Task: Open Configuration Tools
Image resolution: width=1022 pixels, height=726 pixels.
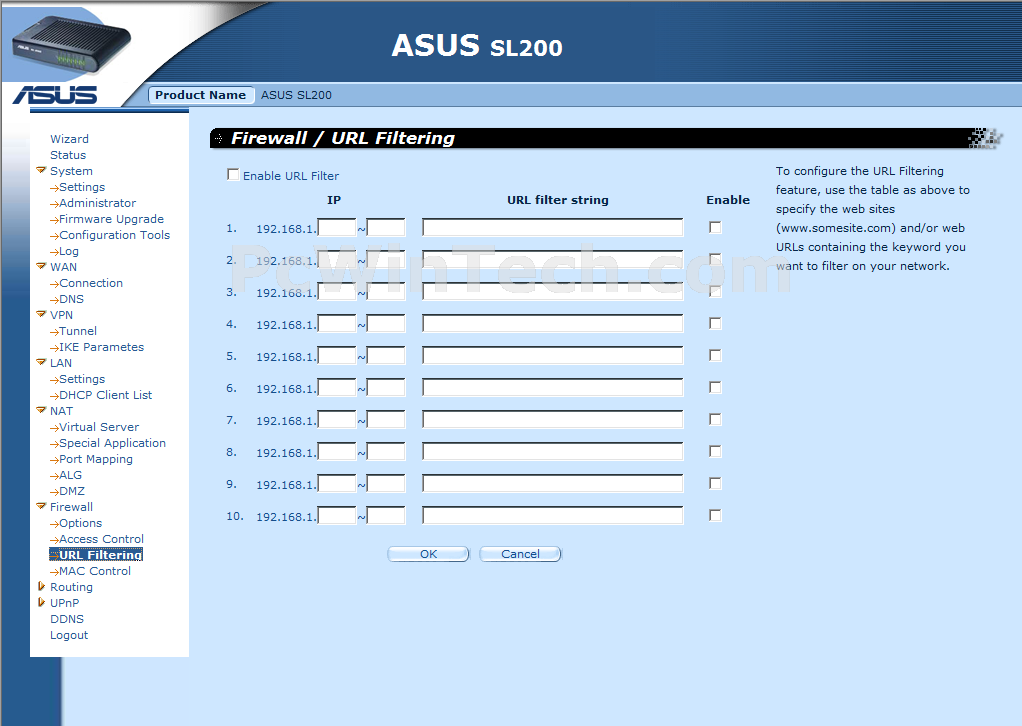Action: [114, 235]
